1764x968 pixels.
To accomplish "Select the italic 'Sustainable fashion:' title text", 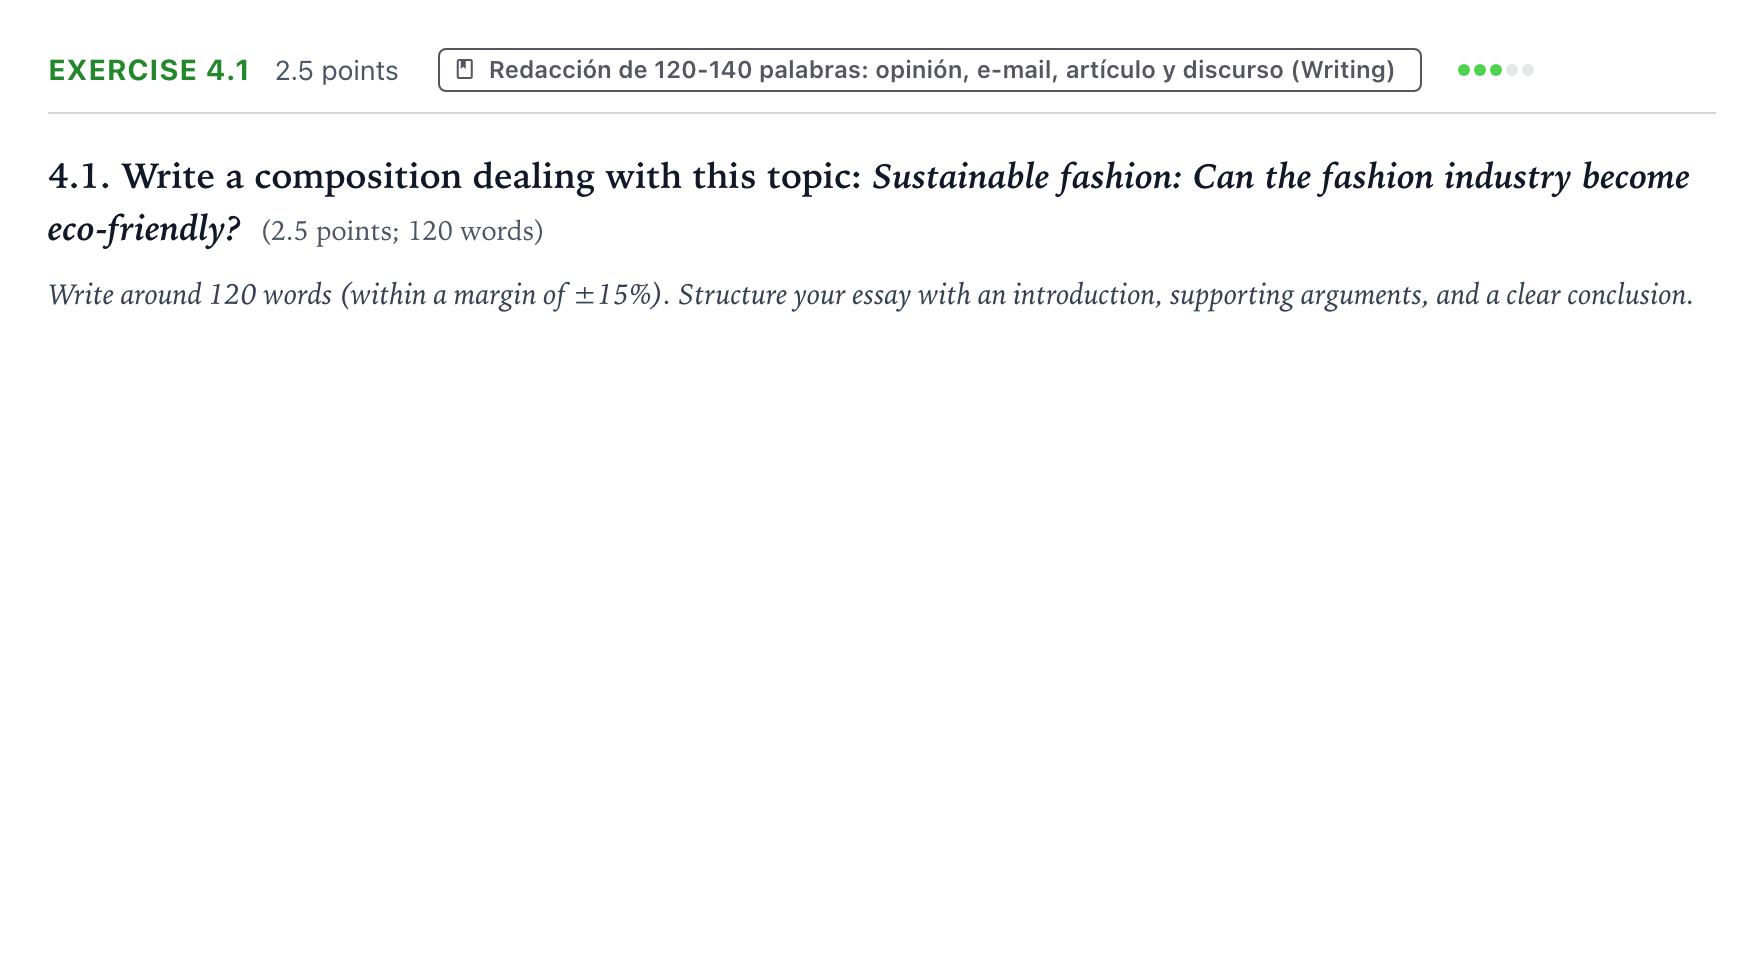I will 1027,177.
